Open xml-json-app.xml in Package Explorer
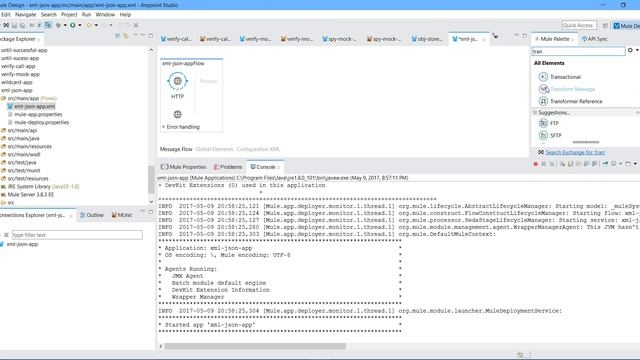The height and width of the screenshot is (360, 640). (x=31, y=106)
